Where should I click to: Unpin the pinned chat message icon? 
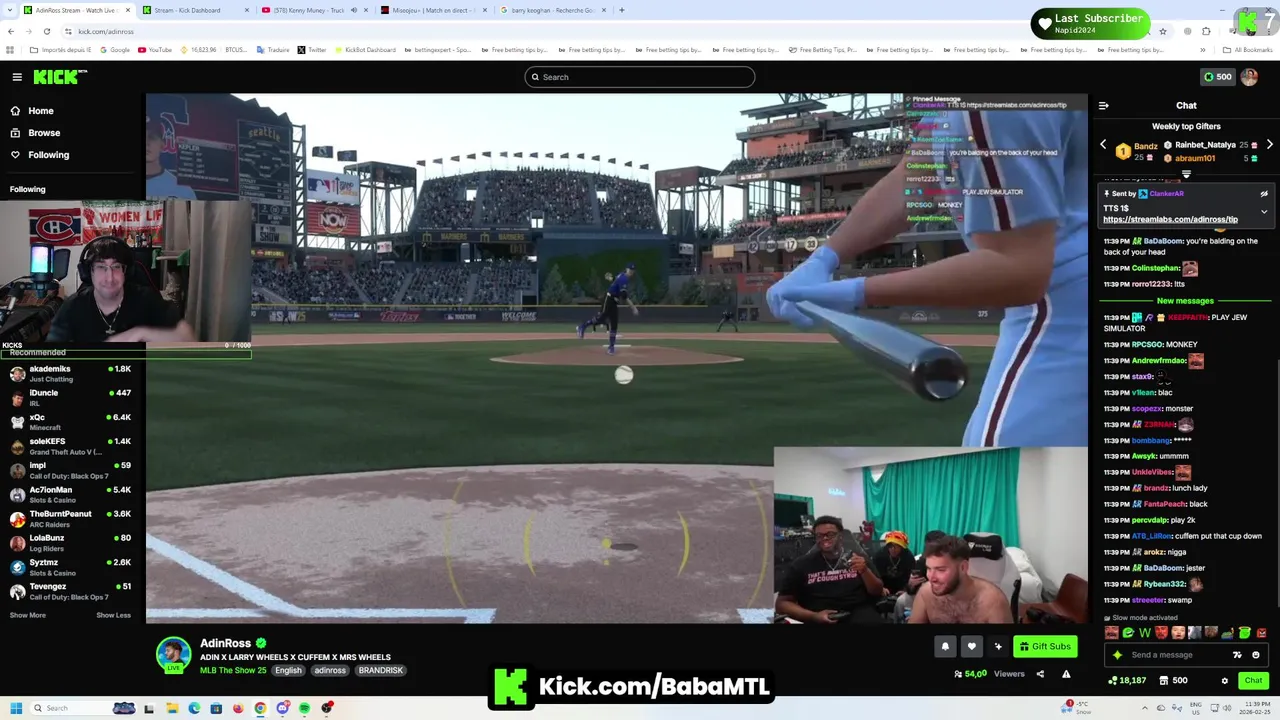(1264, 194)
